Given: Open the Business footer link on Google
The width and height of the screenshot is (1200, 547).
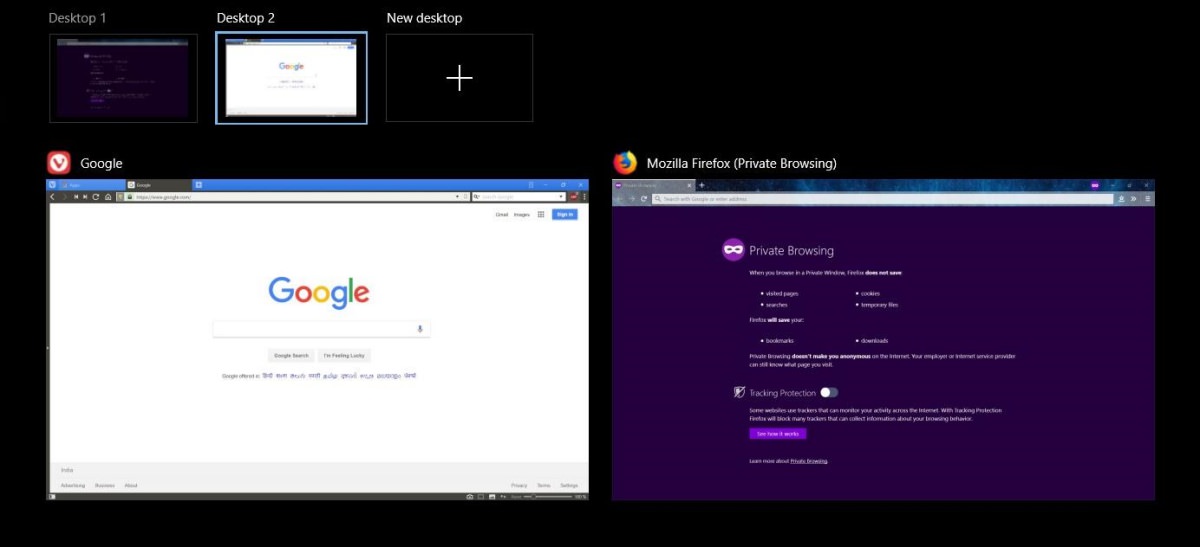Looking at the screenshot, I should (x=105, y=485).
